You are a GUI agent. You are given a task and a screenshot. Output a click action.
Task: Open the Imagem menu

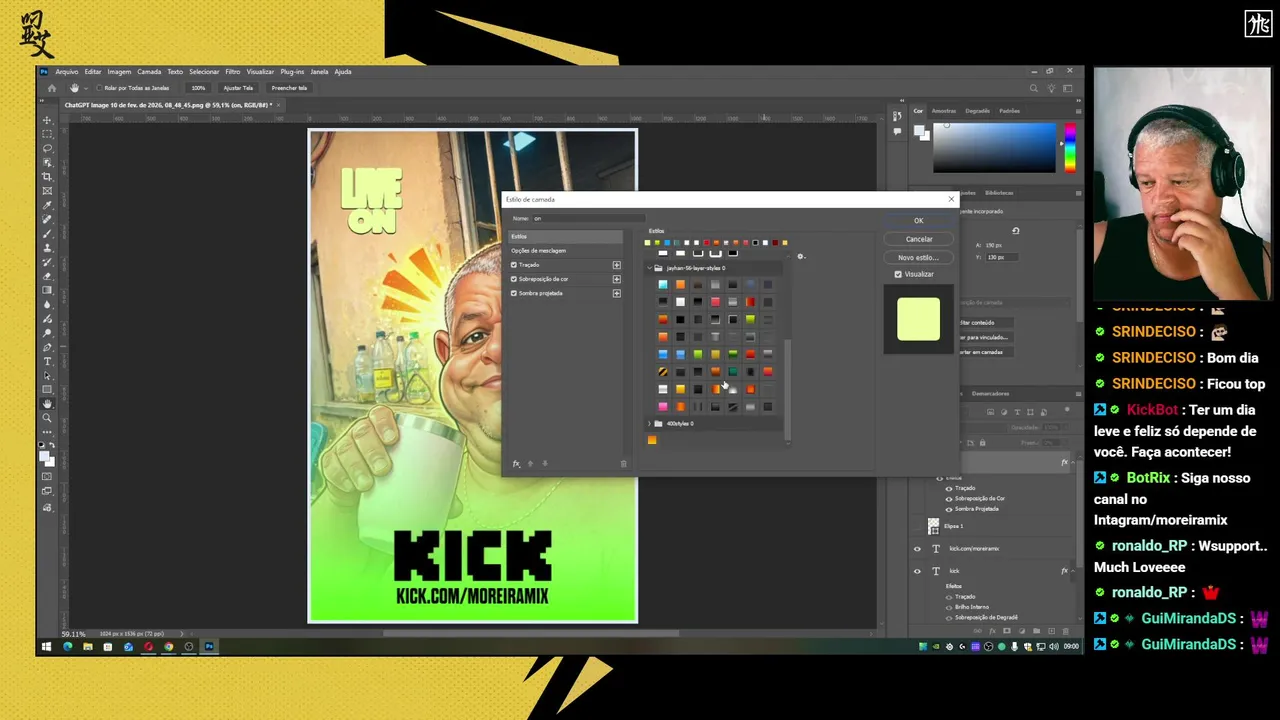pos(119,72)
